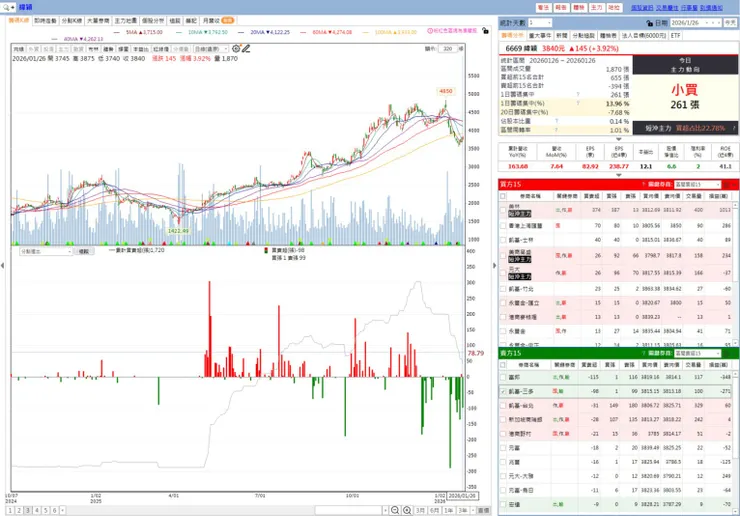The height and width of the screenshot is (516, 740).
Task: Toggle select-all checkbox in 買方15 header
Action: [503, 196]
